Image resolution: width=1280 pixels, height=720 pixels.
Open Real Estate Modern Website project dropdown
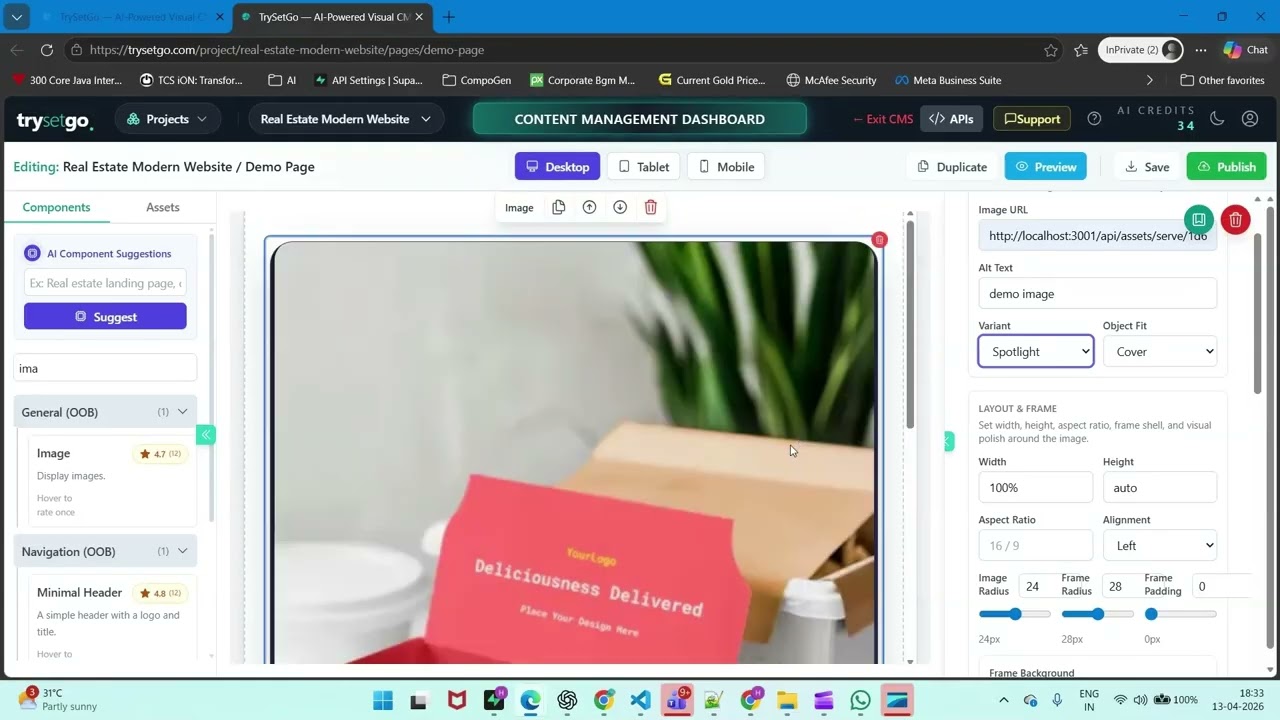[x=346, y=119]
